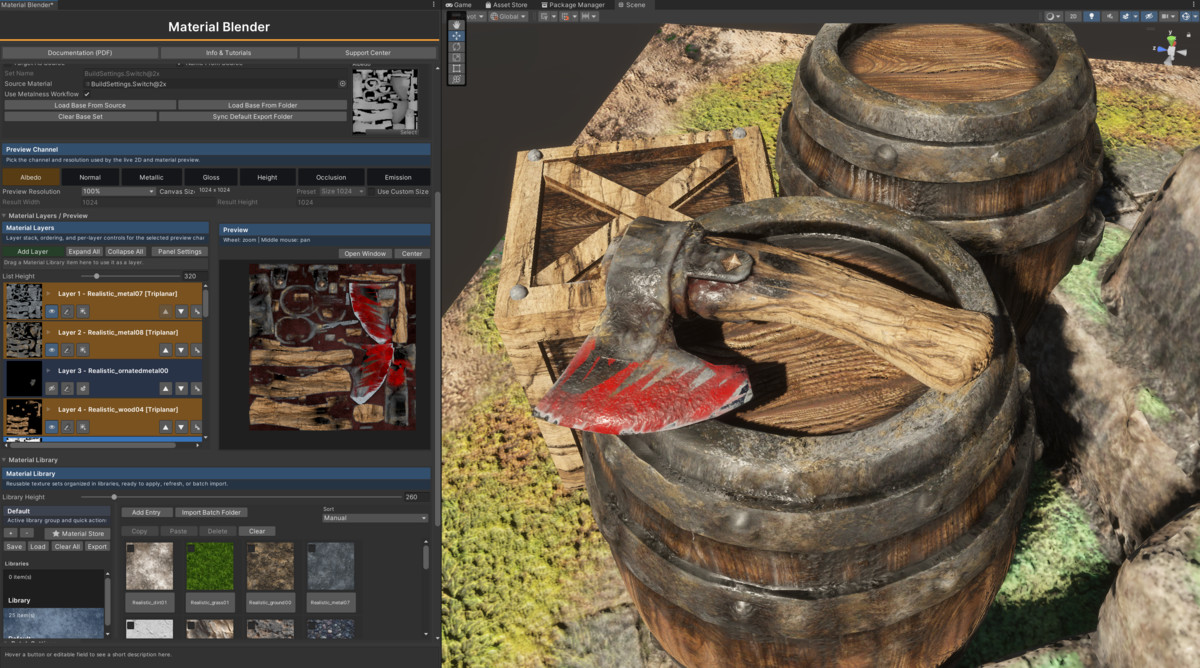Toggle visibility of Layer 3 Realistic_ornatedmetal00
Screen dimensions: 1200x668
(x=52, y=389)
